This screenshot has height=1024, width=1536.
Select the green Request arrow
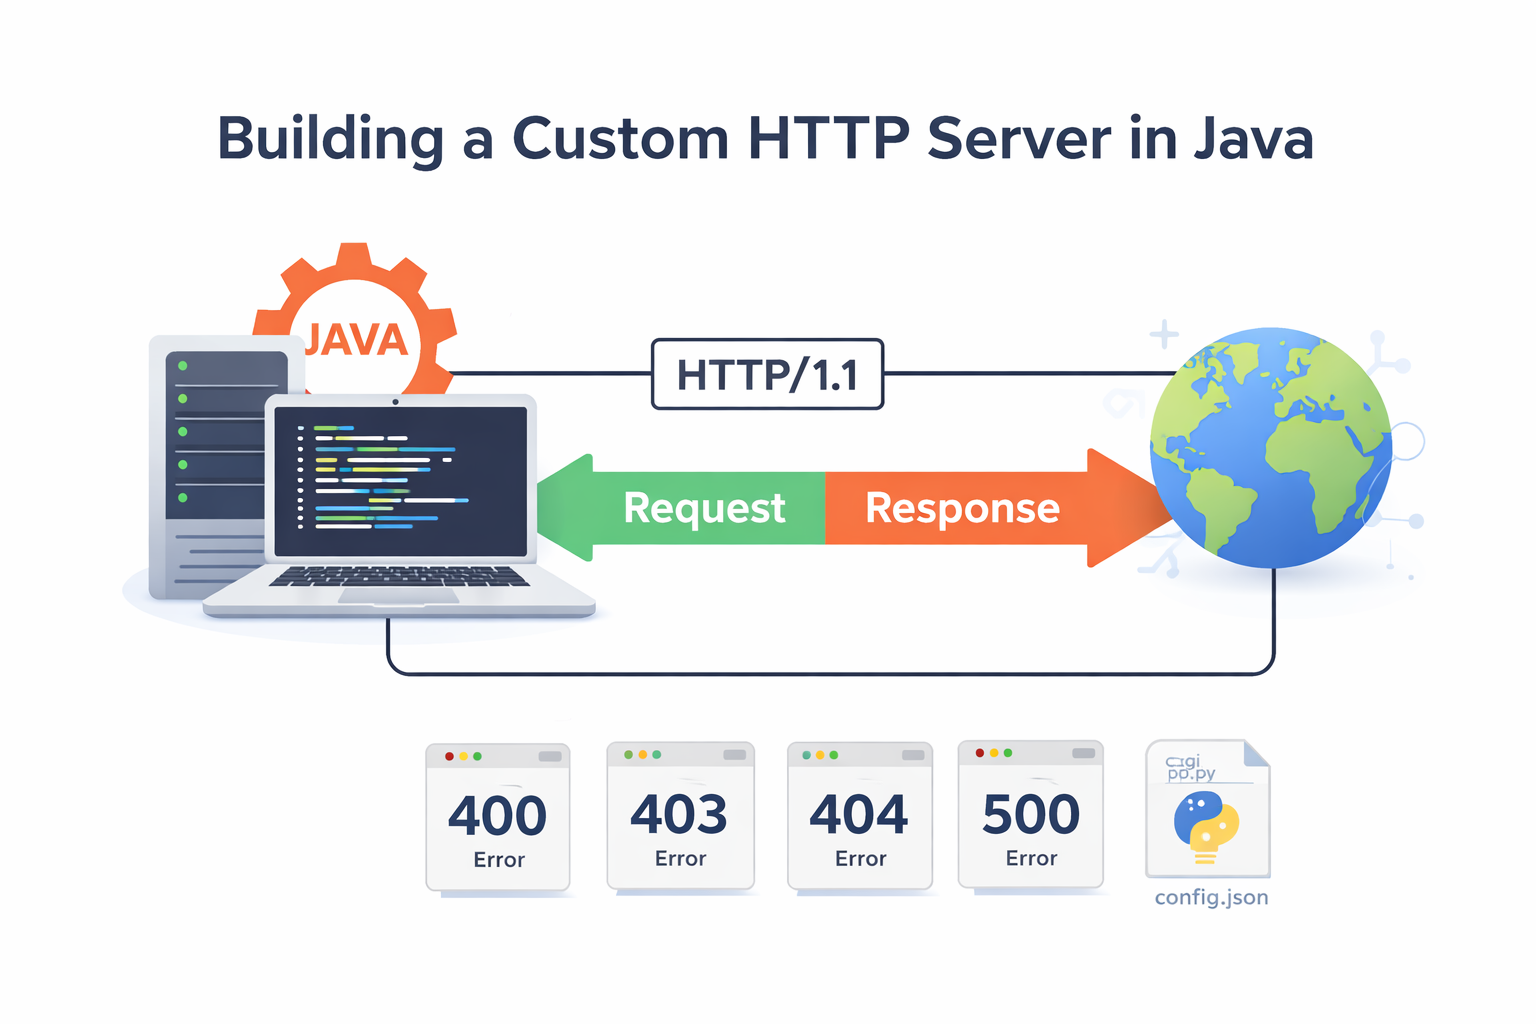[x=681, y=508]
